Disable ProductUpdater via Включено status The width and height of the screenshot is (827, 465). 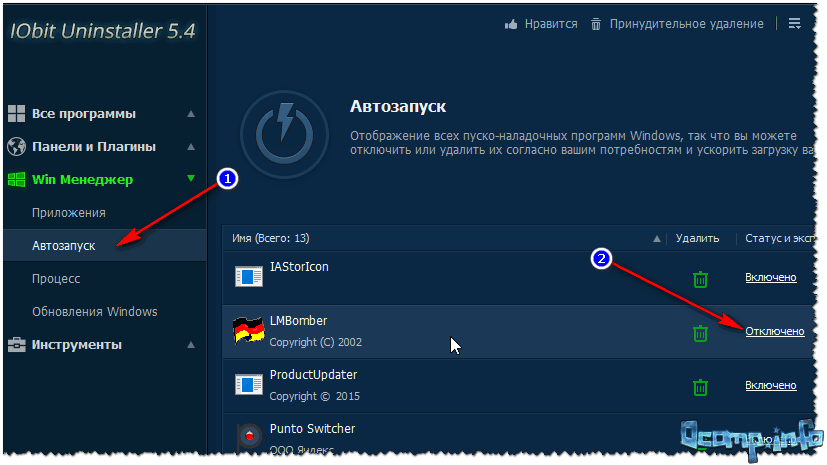[770, 385]
